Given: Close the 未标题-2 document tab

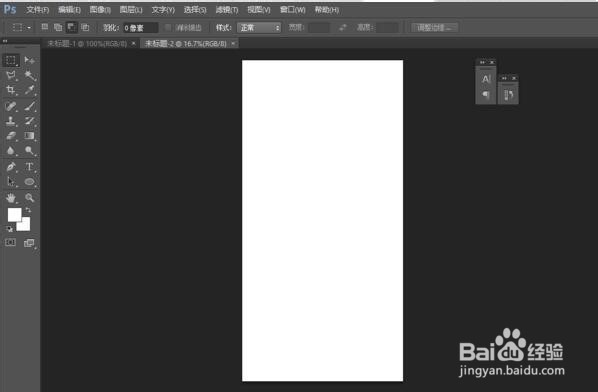Looking at the screenshot, I should point(233,44).
